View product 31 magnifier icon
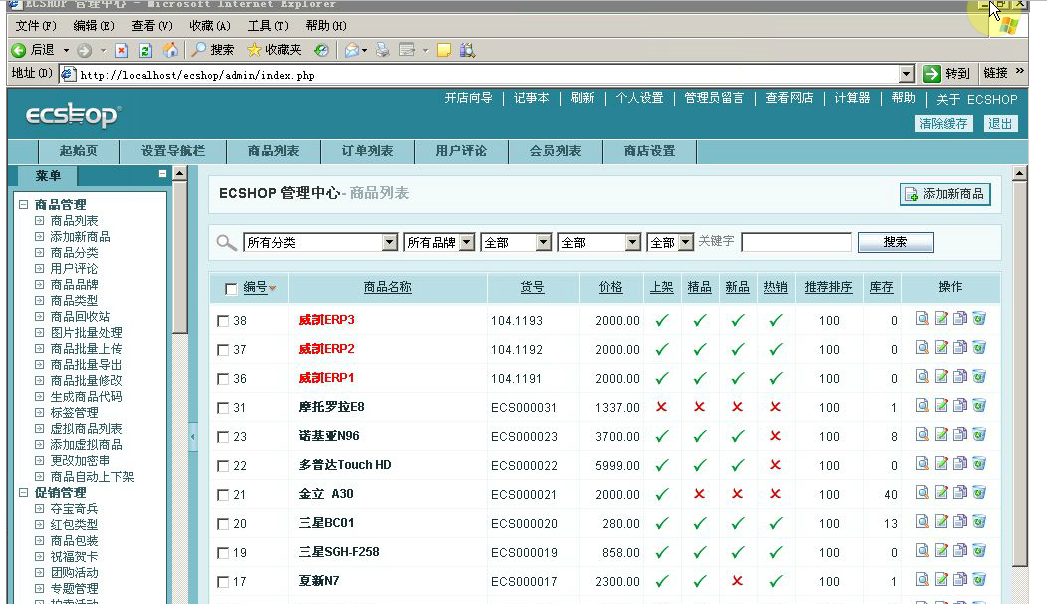This screenshot has width=1047, height=604. click(922, 406)
